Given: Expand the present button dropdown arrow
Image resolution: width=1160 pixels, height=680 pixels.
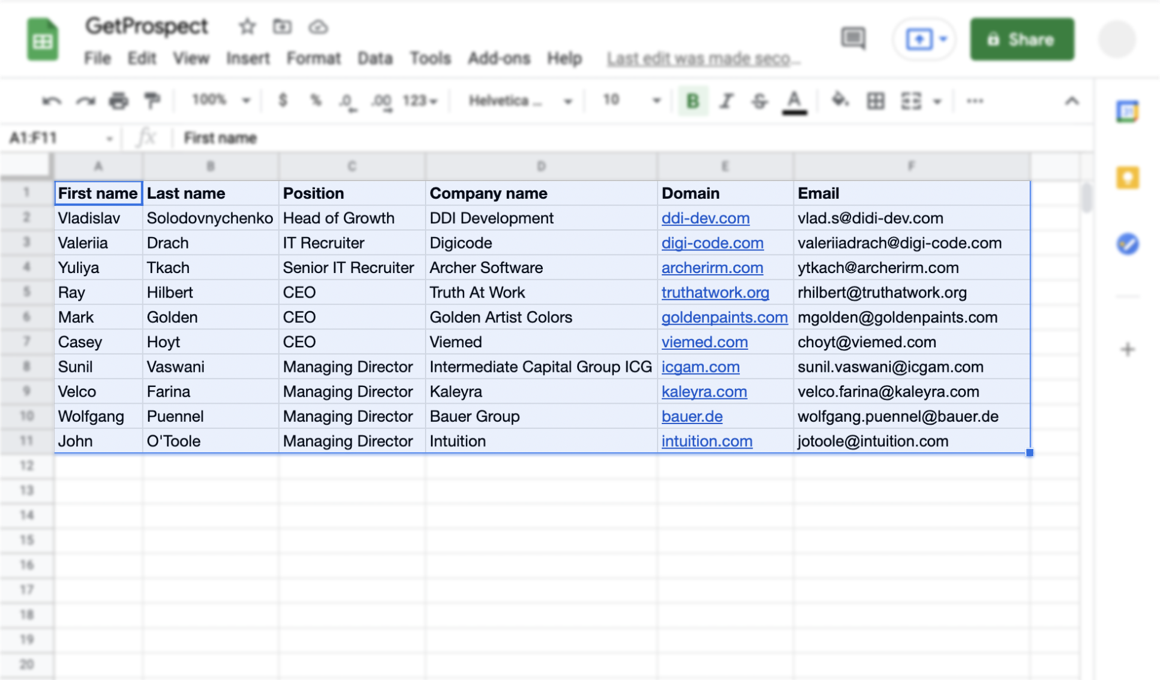Looking at the screenshot, I should coord(943,39).
